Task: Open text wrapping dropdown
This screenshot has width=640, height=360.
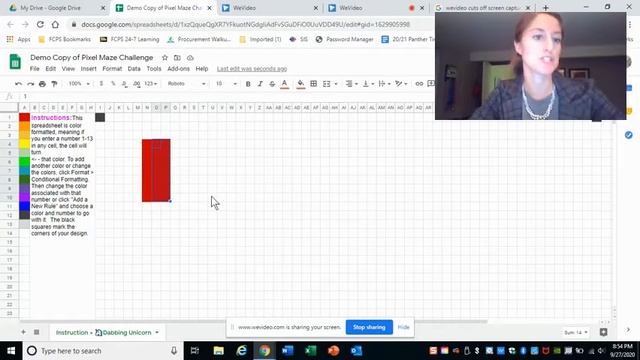Action: point(384,84)
